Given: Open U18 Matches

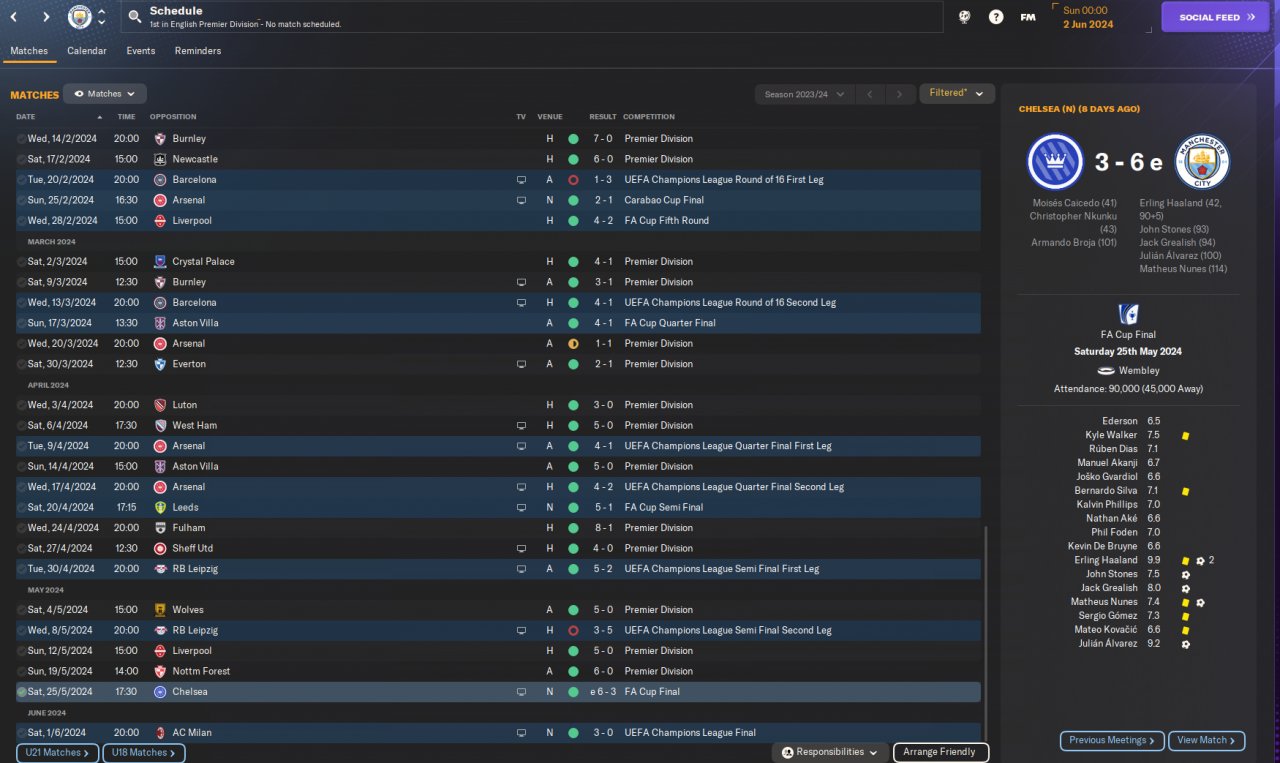Looking at the screenshot, I should pos(143,753).
